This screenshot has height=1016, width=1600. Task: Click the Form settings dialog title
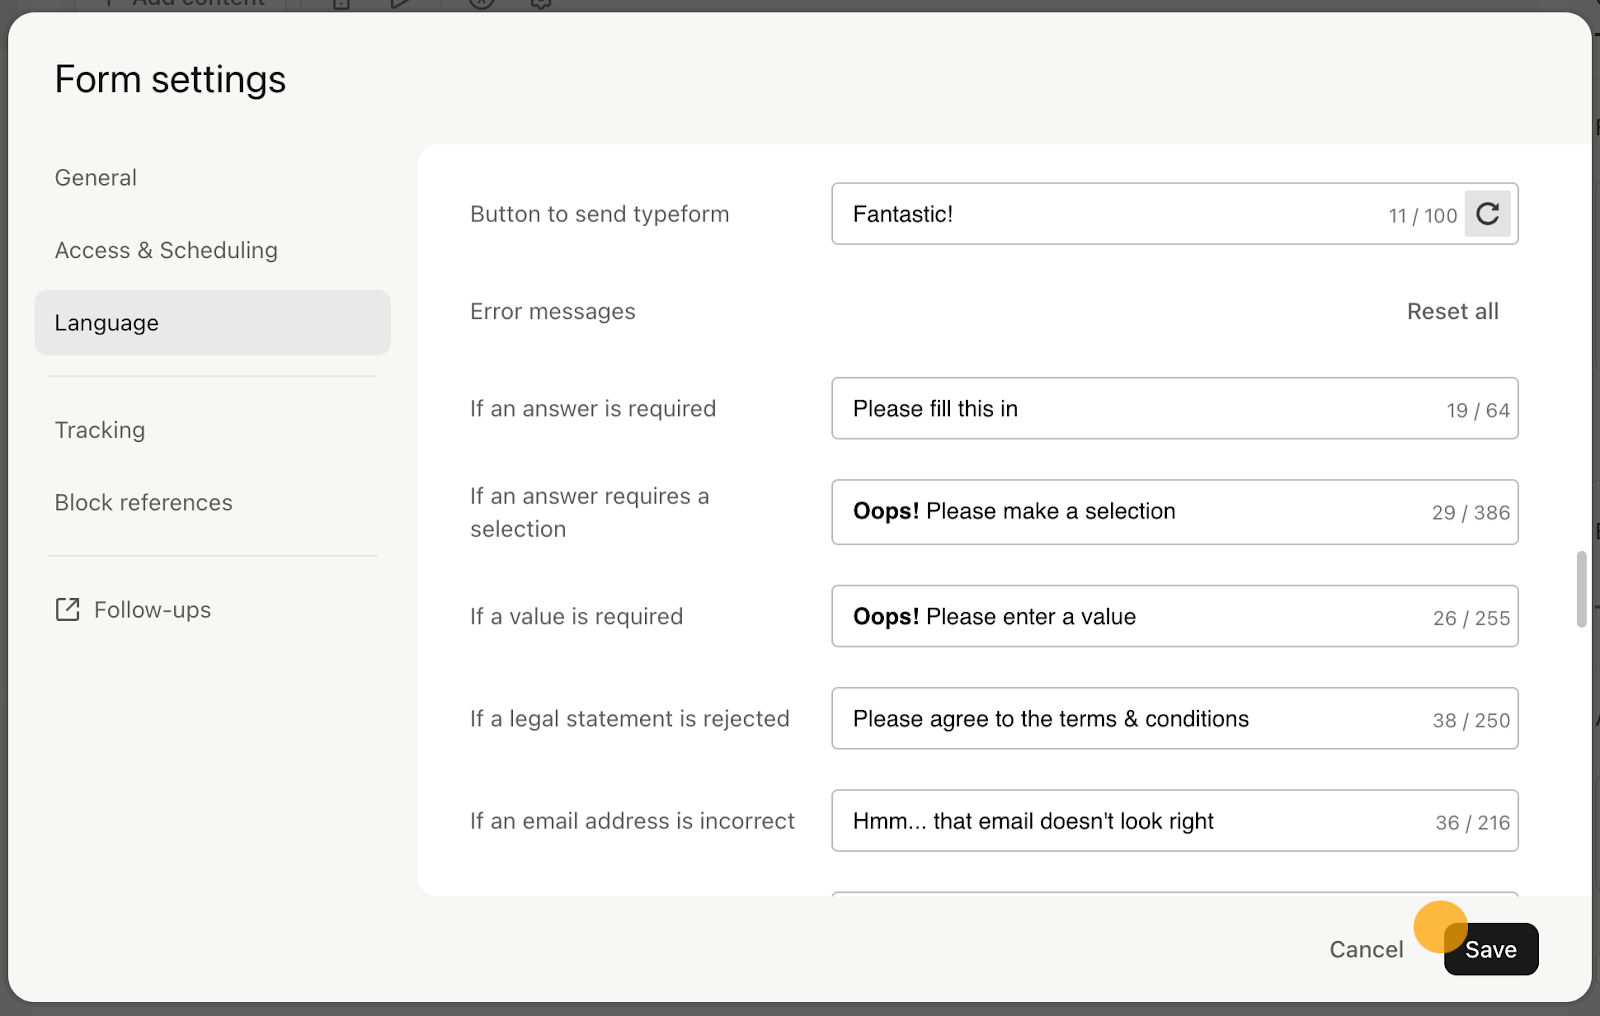tap(170, 80)
